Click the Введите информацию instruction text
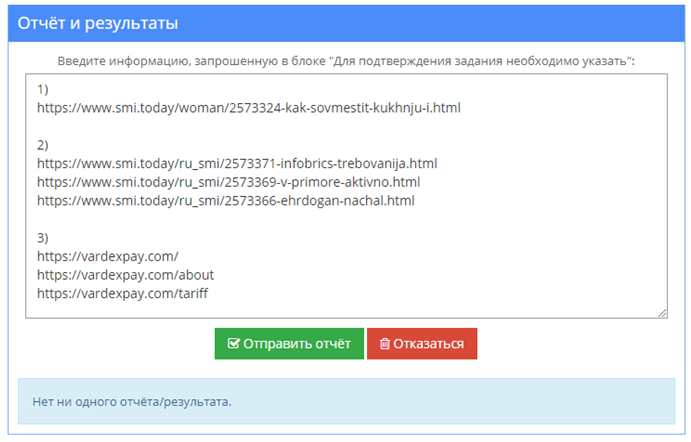Viewport: 691px width, 442px height. click(x=346, y=61)
